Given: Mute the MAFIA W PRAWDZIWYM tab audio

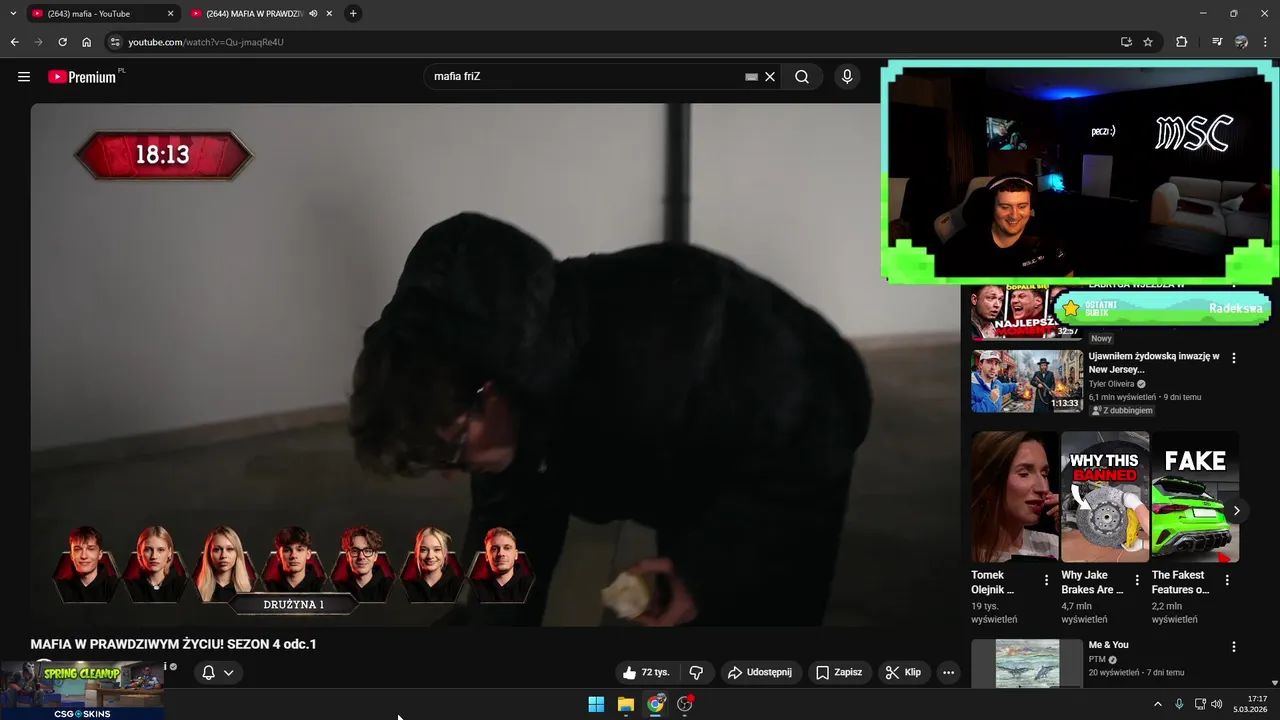Looking at the screenshot, I should tap(313, 14).
